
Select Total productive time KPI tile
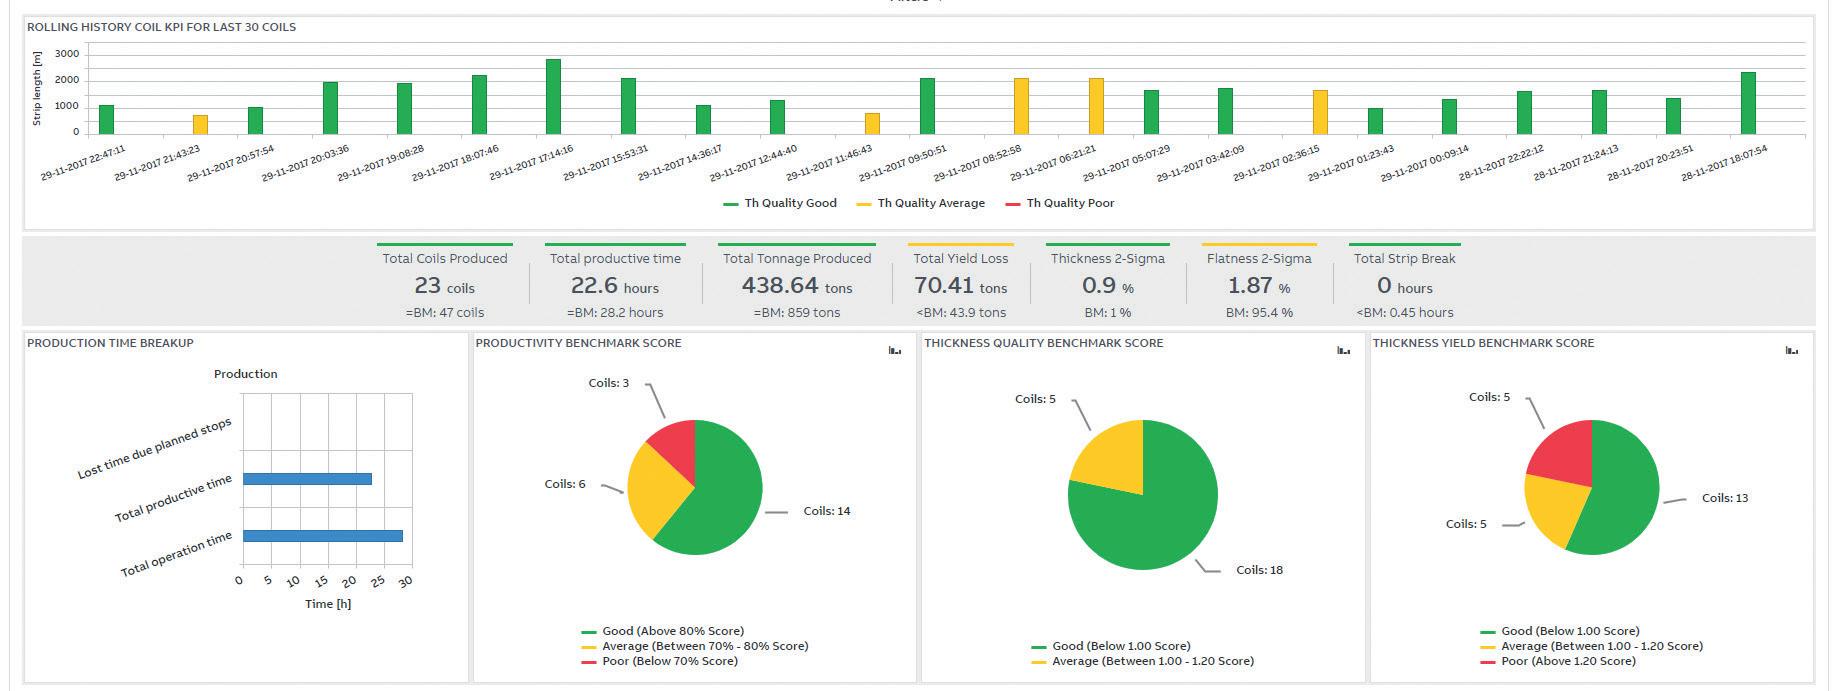615,283
